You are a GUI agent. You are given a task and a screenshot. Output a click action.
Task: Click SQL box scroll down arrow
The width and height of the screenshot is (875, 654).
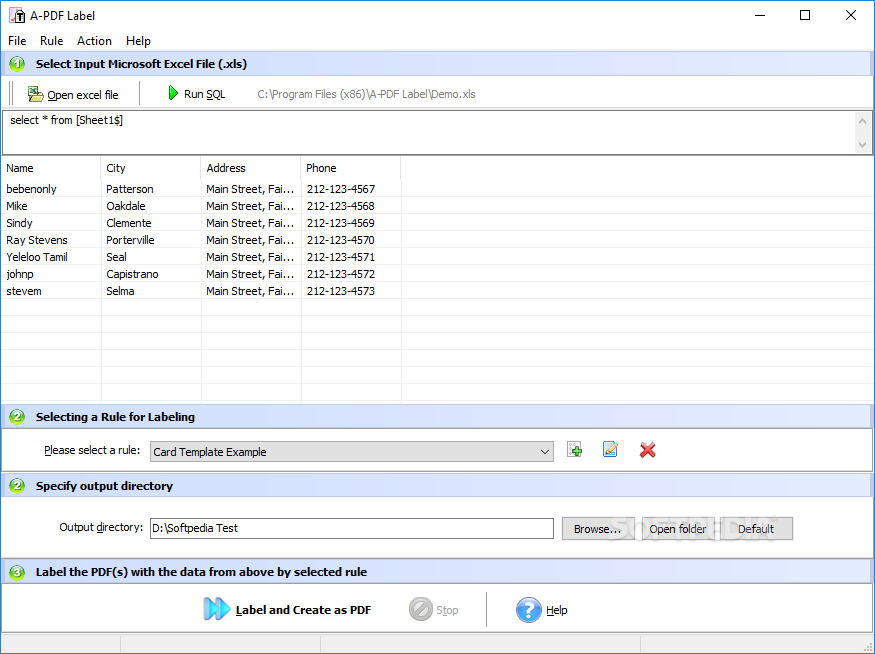tap(862, 145)
